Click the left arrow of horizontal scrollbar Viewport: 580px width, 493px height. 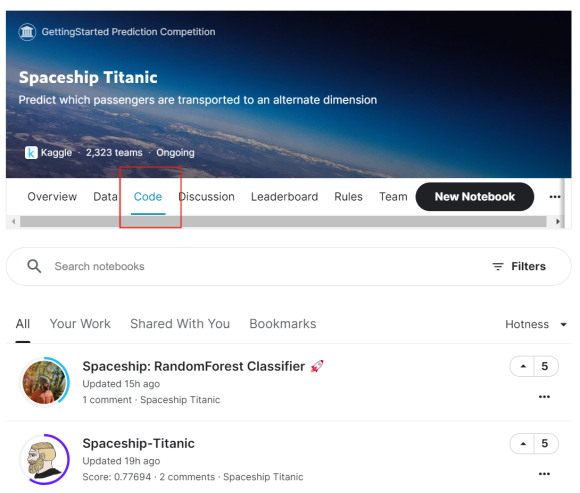click(x=14, y=222)
